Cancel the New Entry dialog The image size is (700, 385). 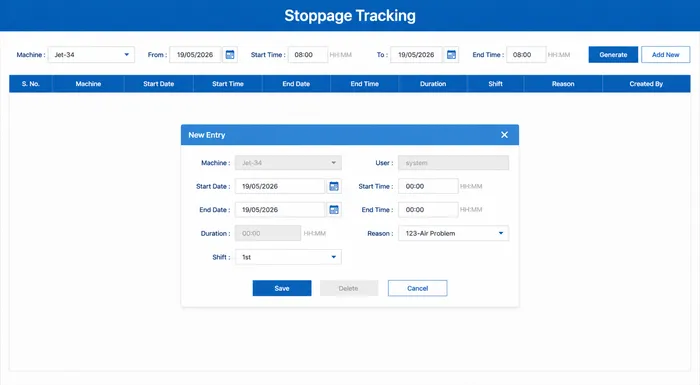click(x=417, y=288)
